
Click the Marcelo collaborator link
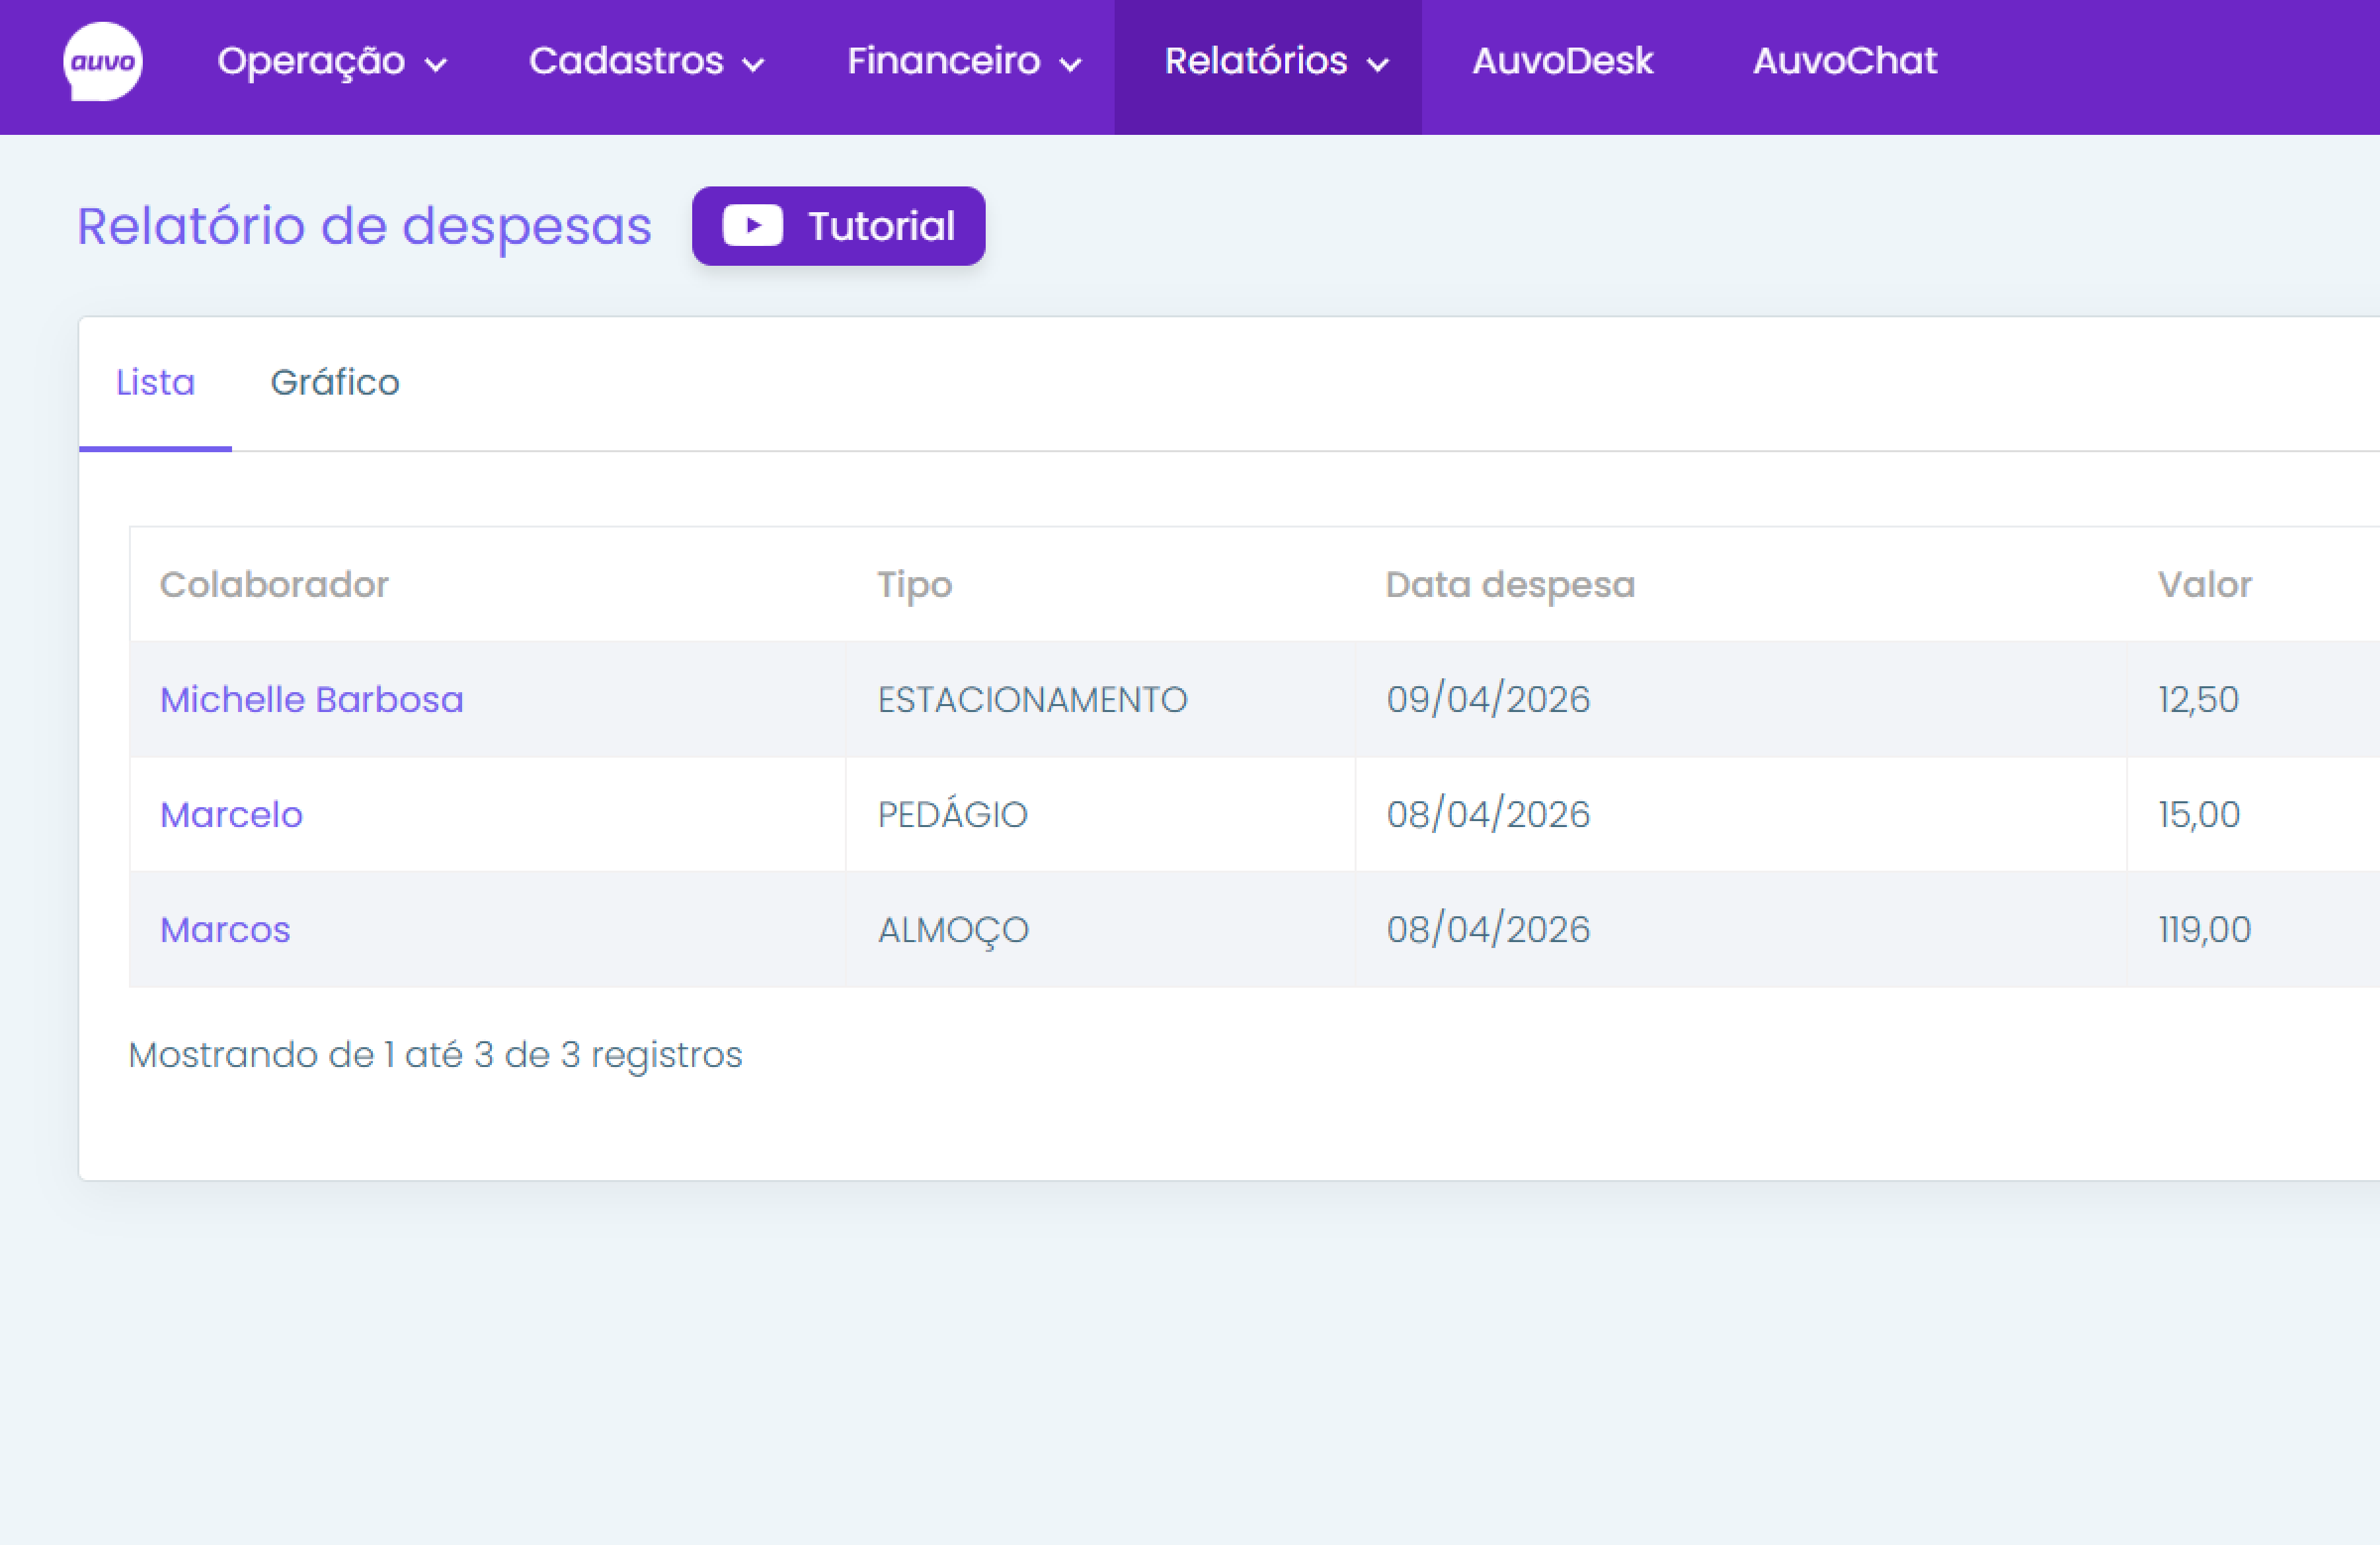(231, 814)
